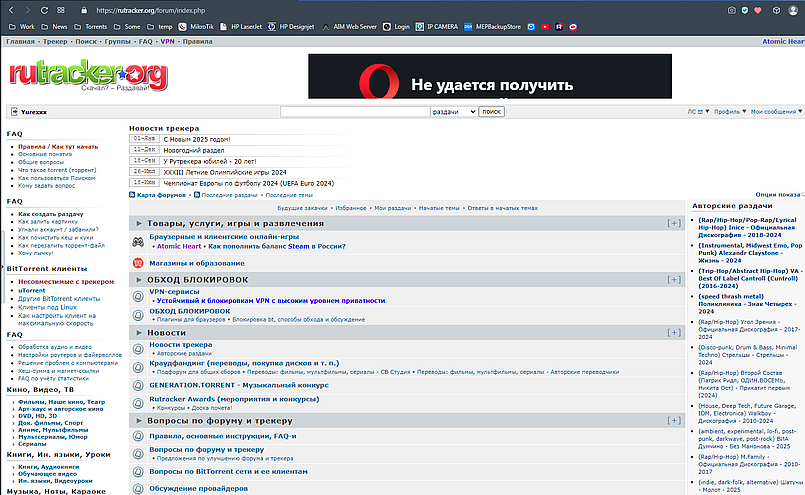This screenshot has width=805, height=495.
Task: Open the Torrents bookmarks folder
Action: [91, 27]
